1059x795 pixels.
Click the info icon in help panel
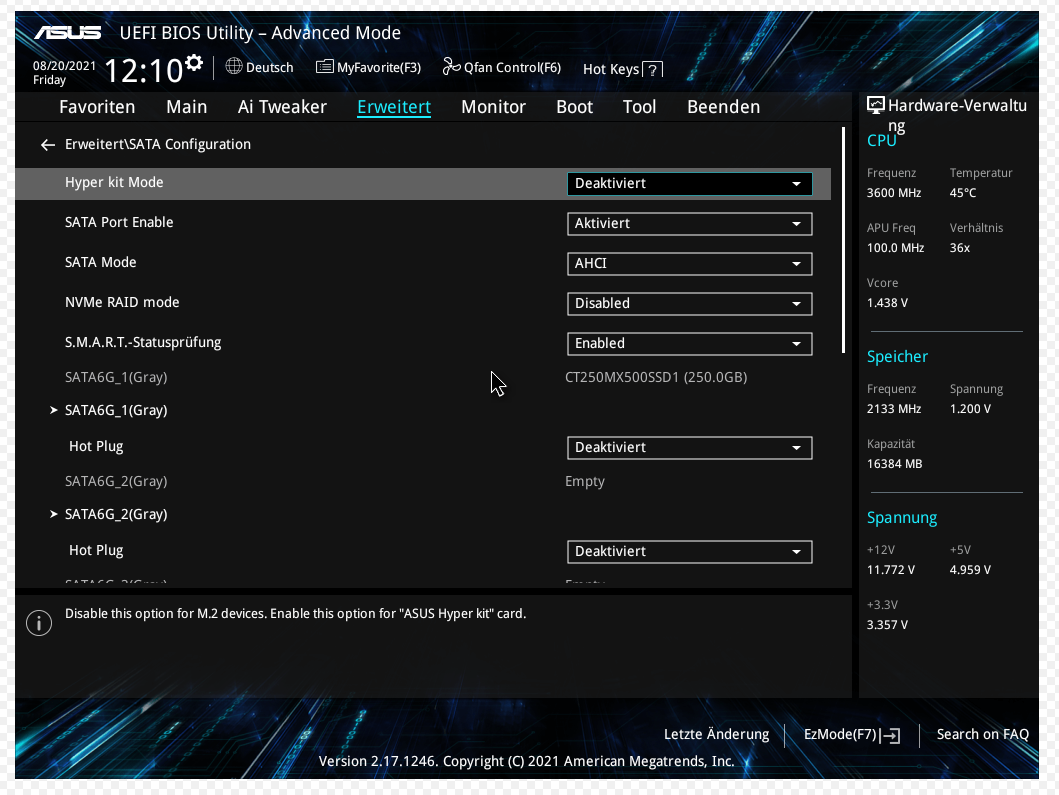[x=39, y=623]
